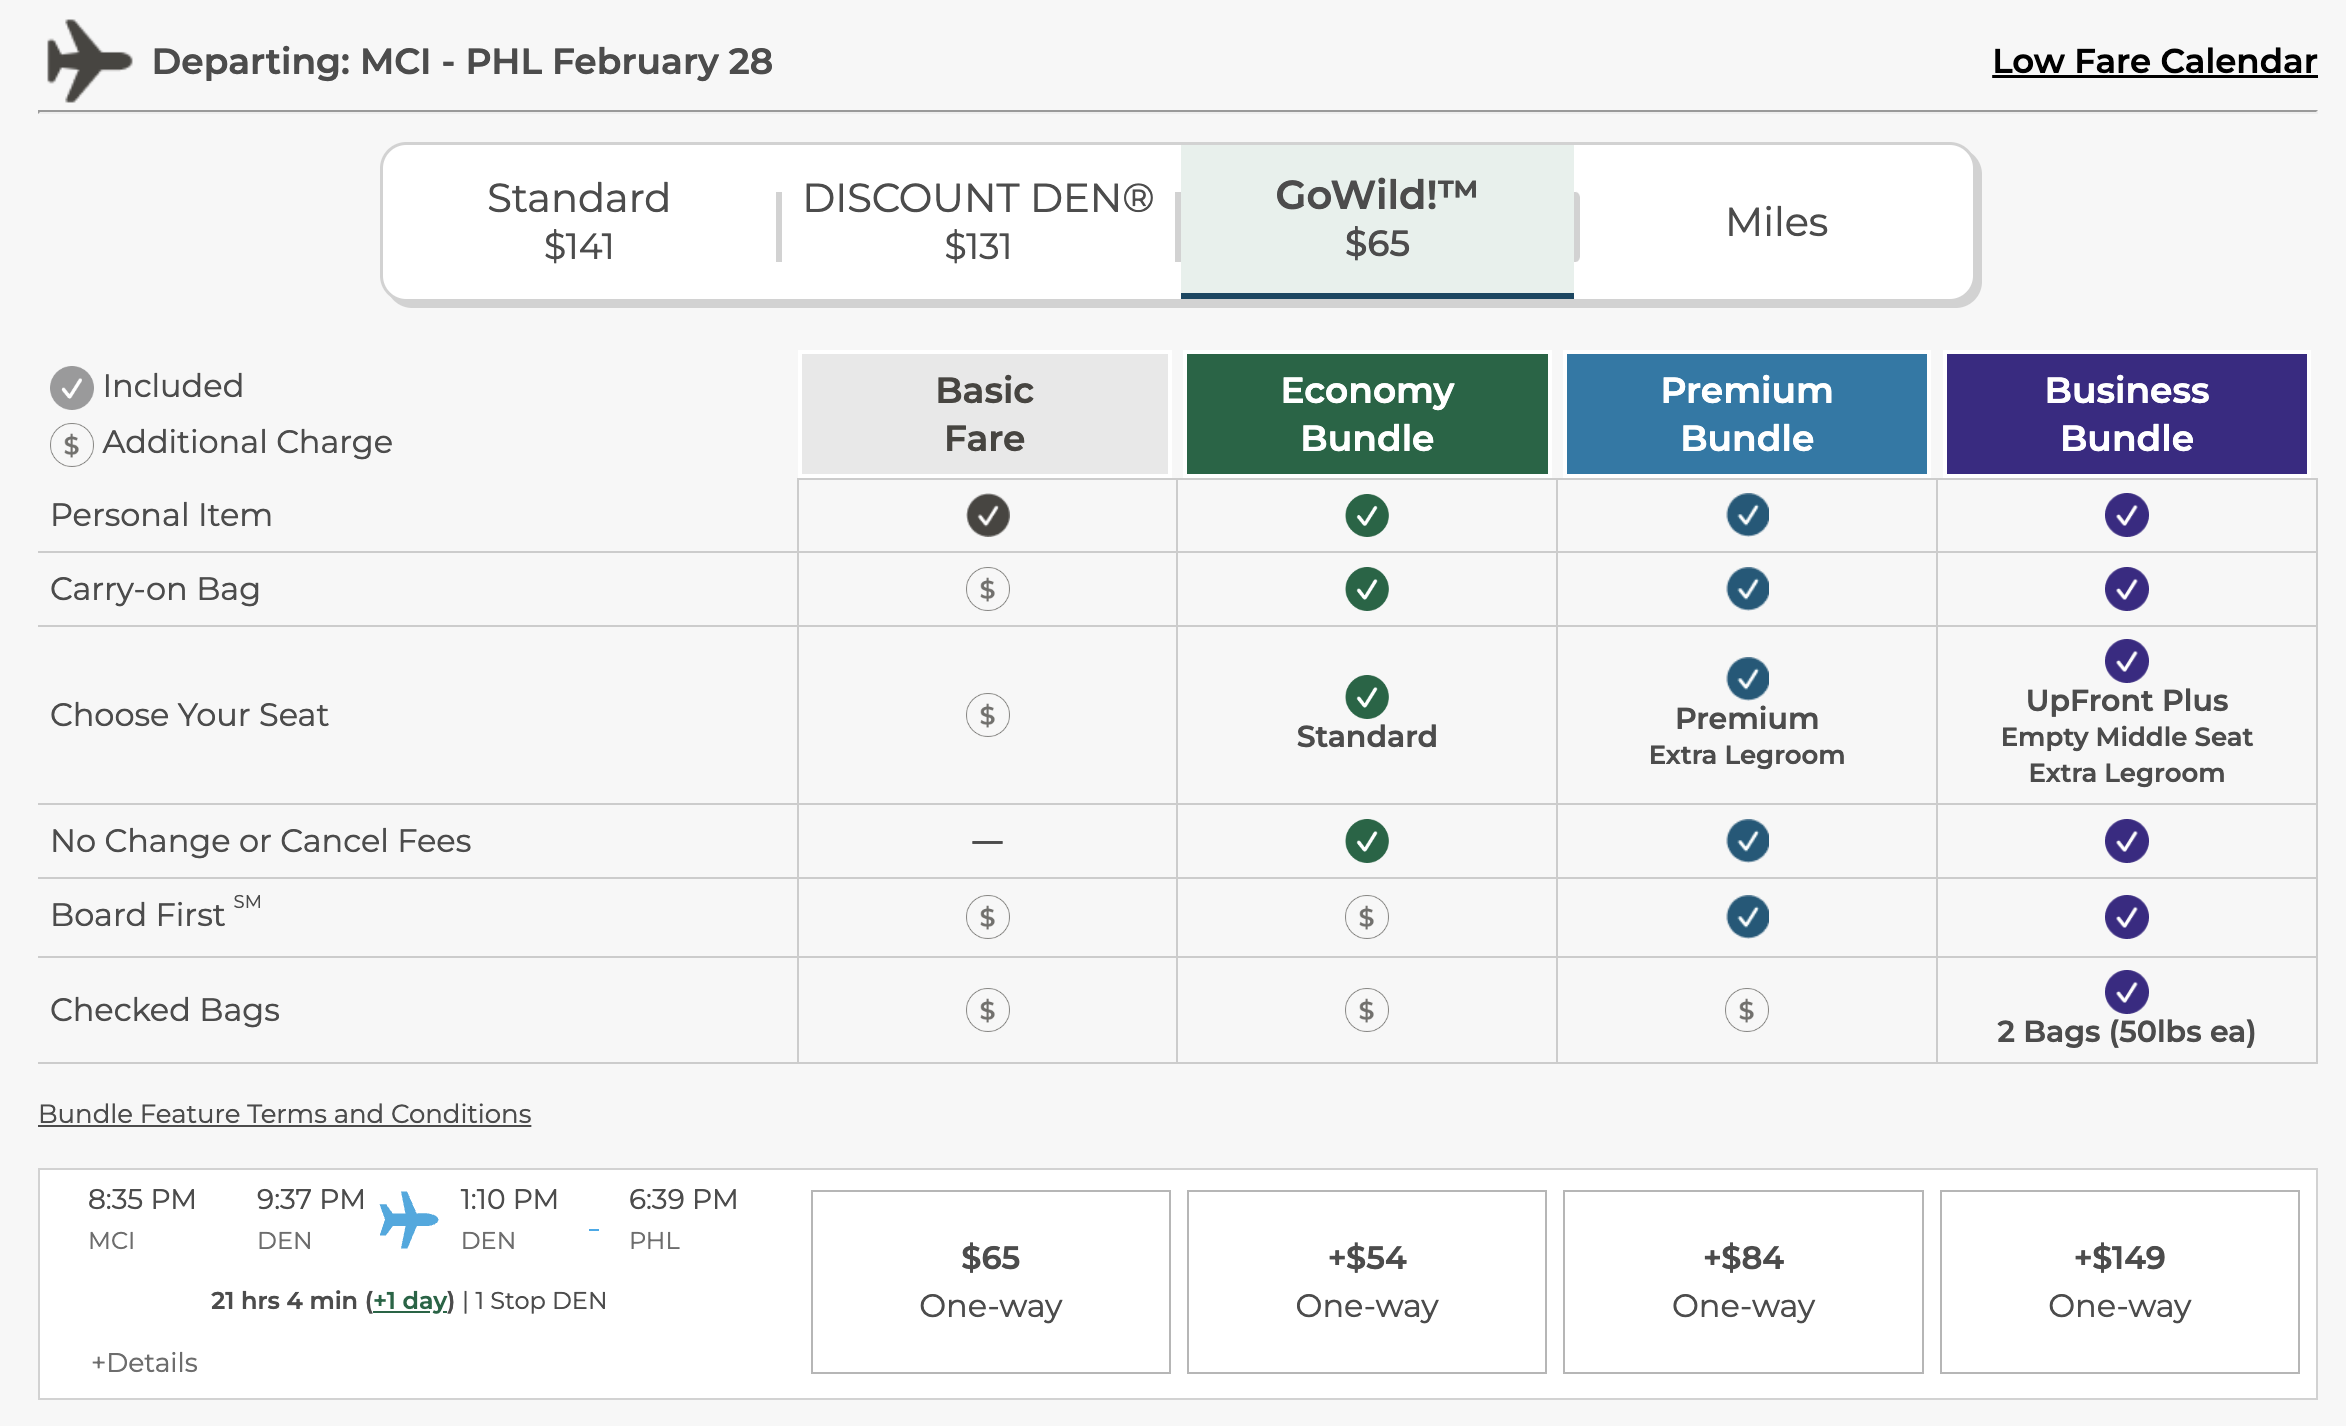Click the '21 hrs 4 min' duration text

click(284, 1301)
